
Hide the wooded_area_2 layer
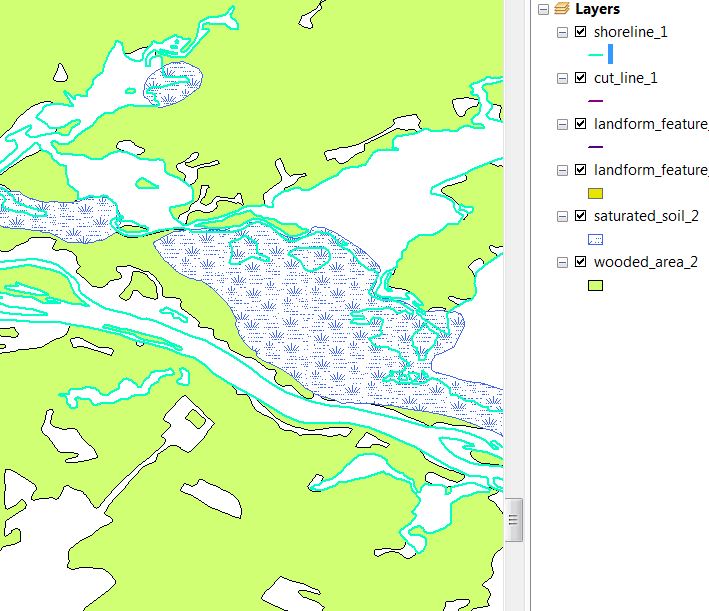(581, 262)
